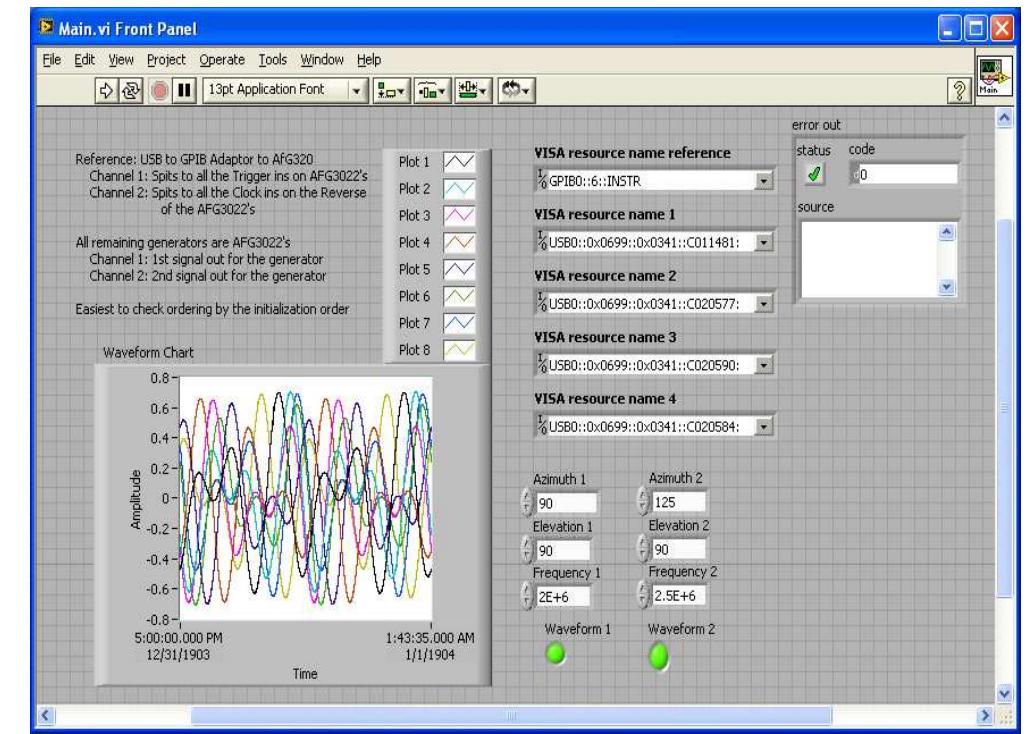1036x734 pixels.
Task: Open the Project menu
Action: [166, 59]
